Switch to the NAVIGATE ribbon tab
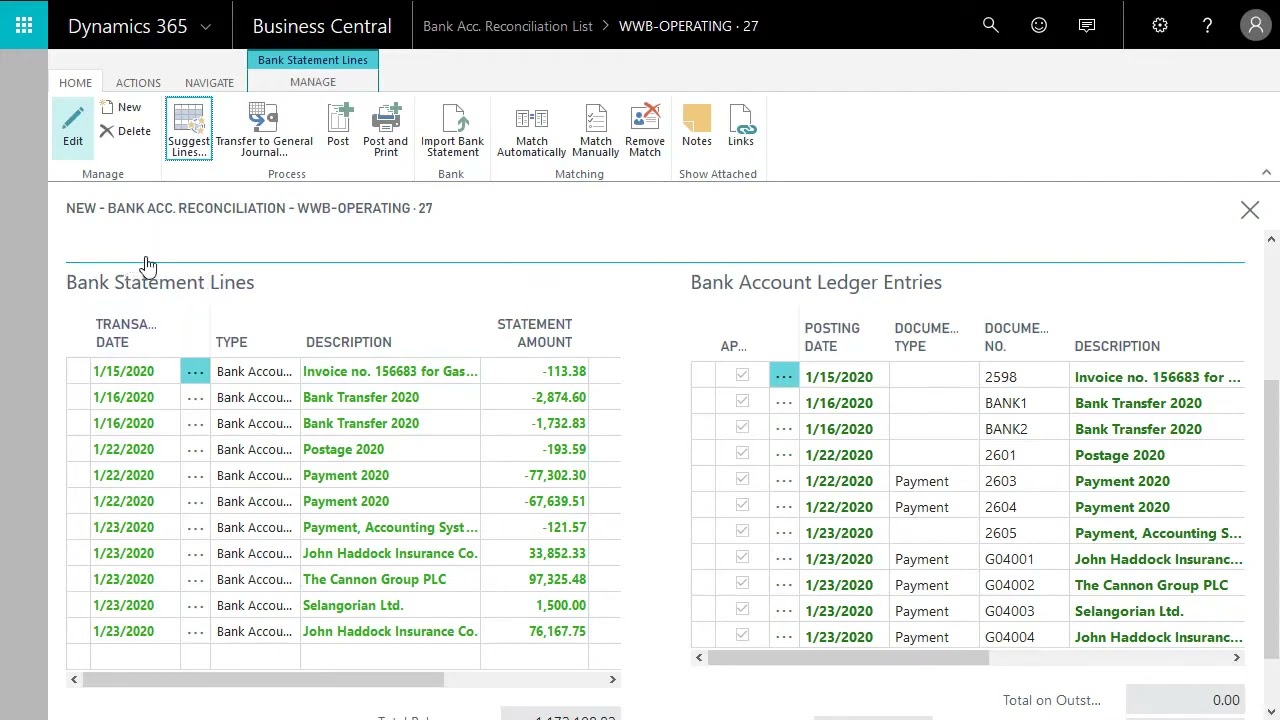The height and width of the screenshot is (720, 1280). coord(209,83)
